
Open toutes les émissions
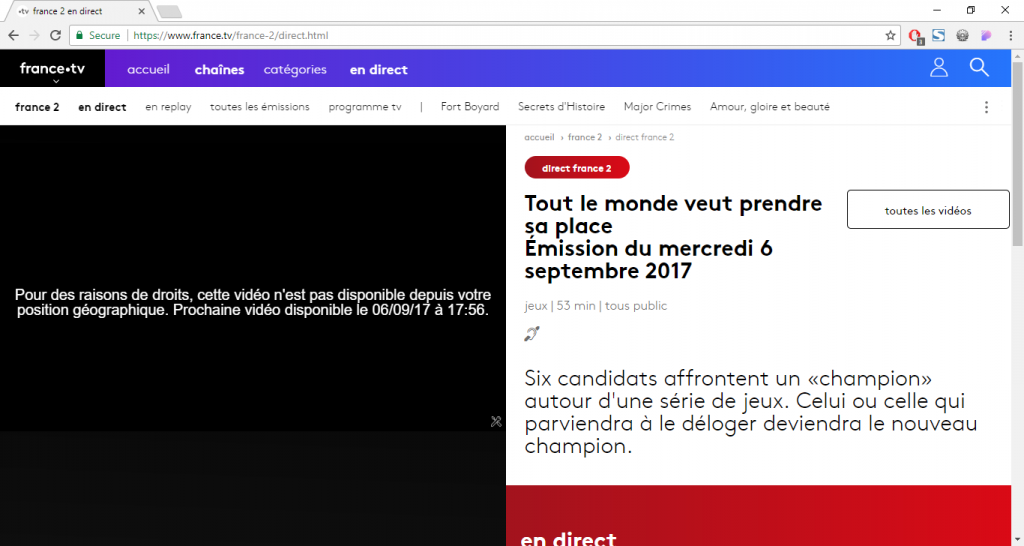tap(260, 106)
